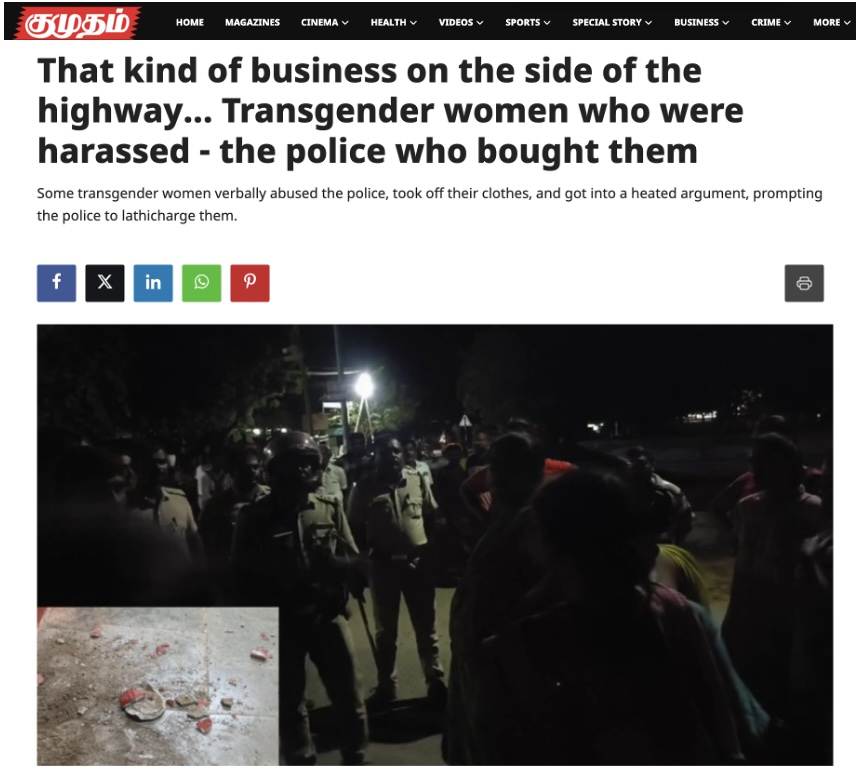Open the Kumudam logo homepage
This screenshot has width=866, height=778.
78,23
